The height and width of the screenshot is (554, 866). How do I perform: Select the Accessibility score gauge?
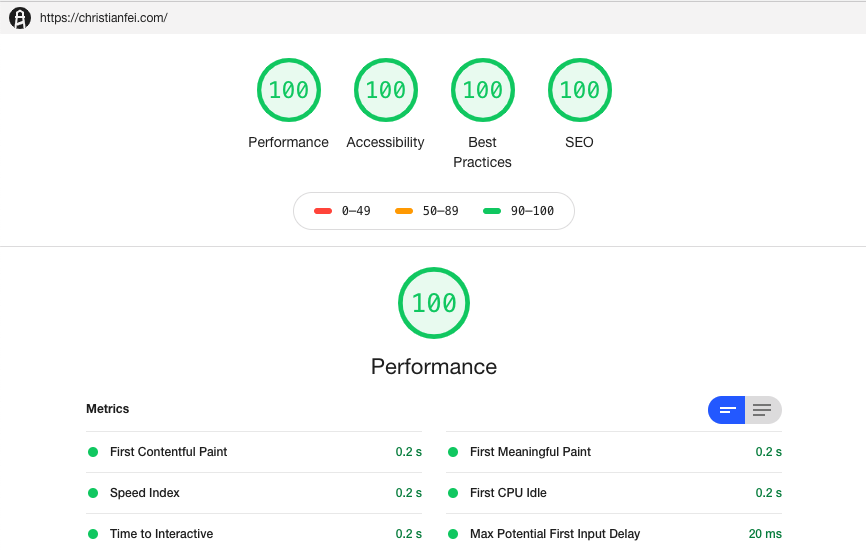(386, 90)
